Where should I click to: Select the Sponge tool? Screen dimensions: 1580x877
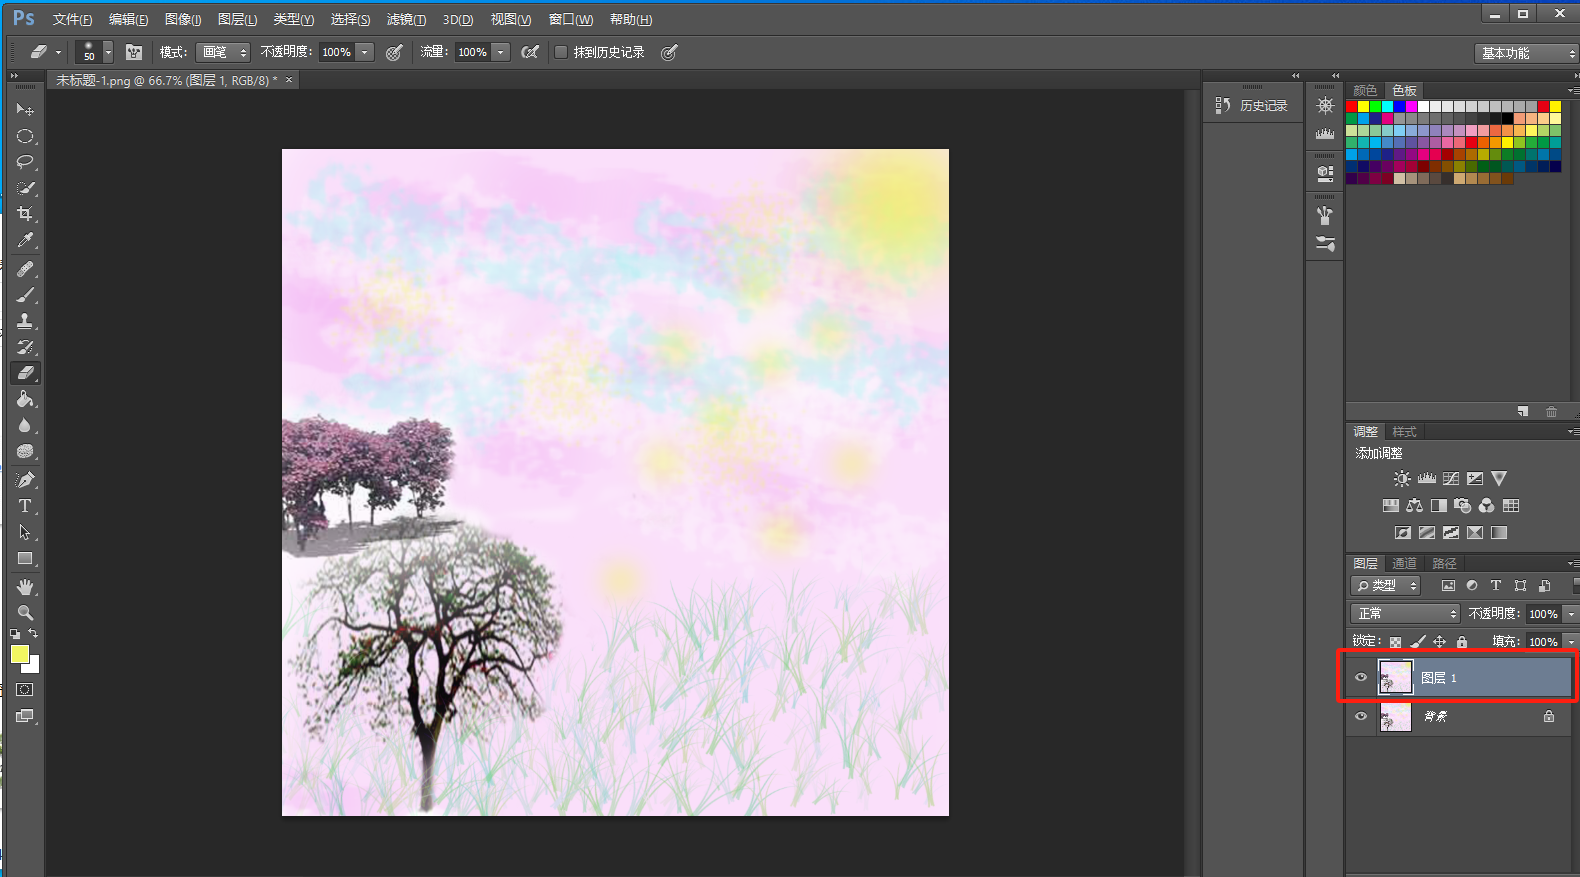25,451
